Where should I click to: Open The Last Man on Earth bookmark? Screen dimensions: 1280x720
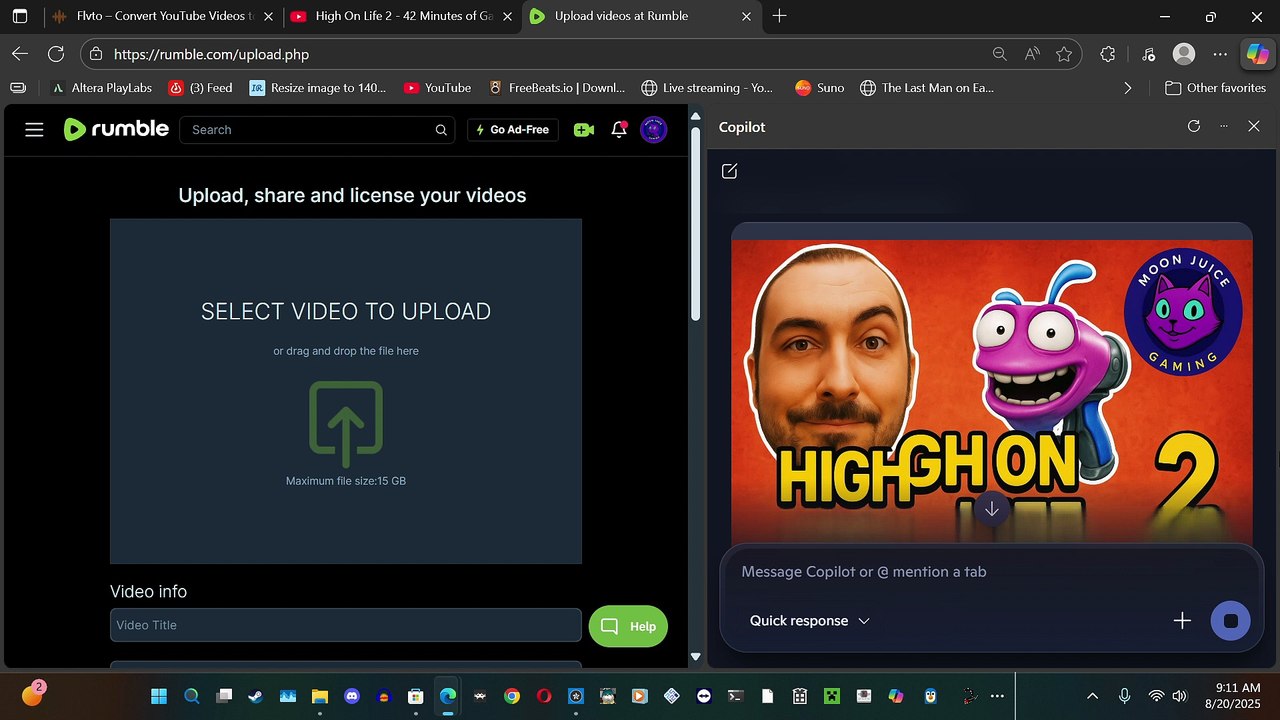[x=927, y=88]
